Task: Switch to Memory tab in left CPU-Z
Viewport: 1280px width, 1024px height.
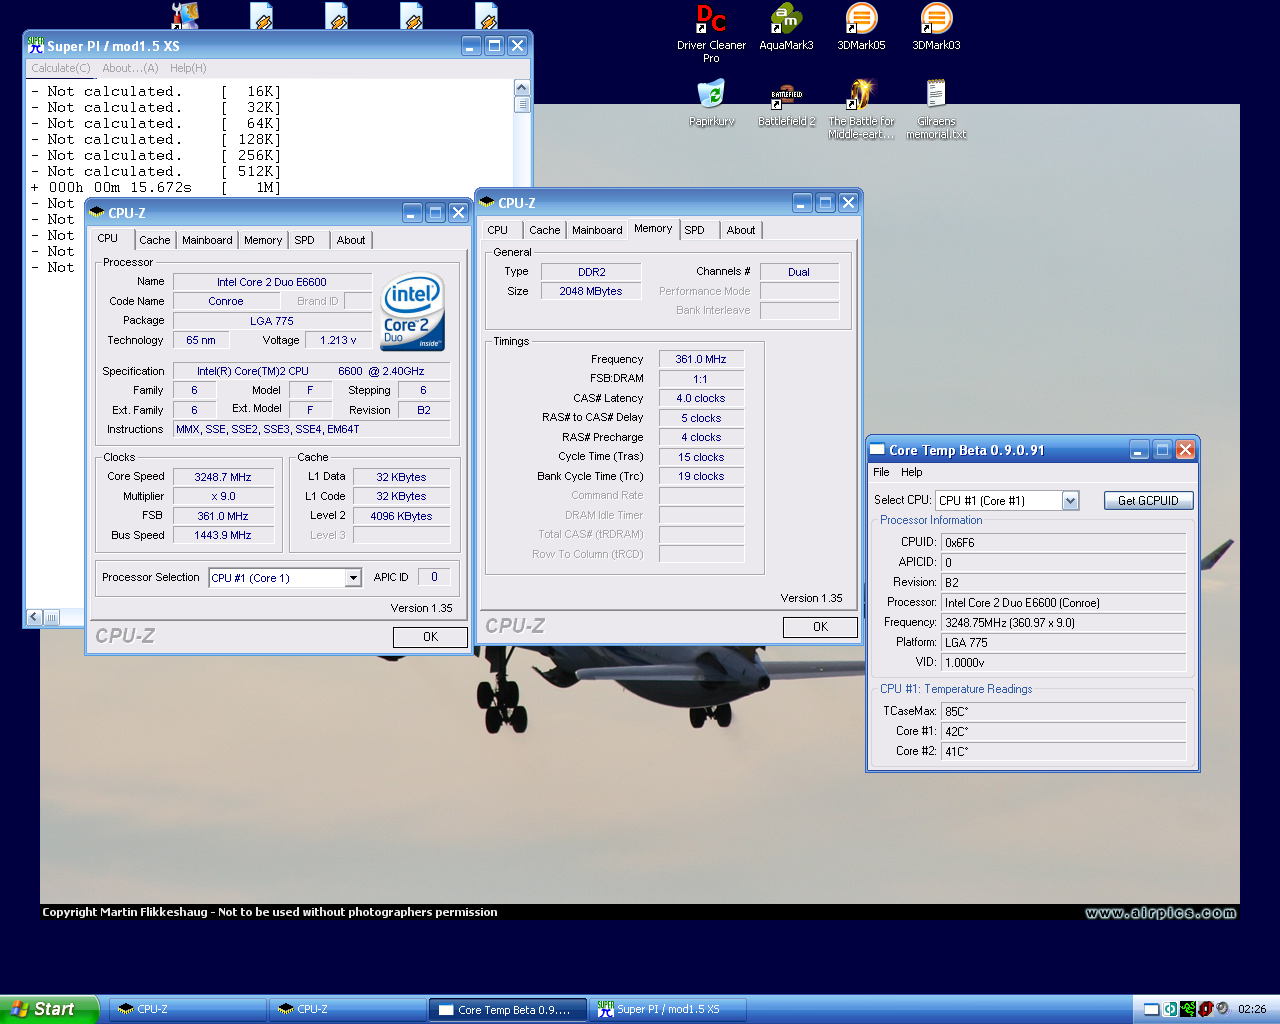Action: (263, 240)
